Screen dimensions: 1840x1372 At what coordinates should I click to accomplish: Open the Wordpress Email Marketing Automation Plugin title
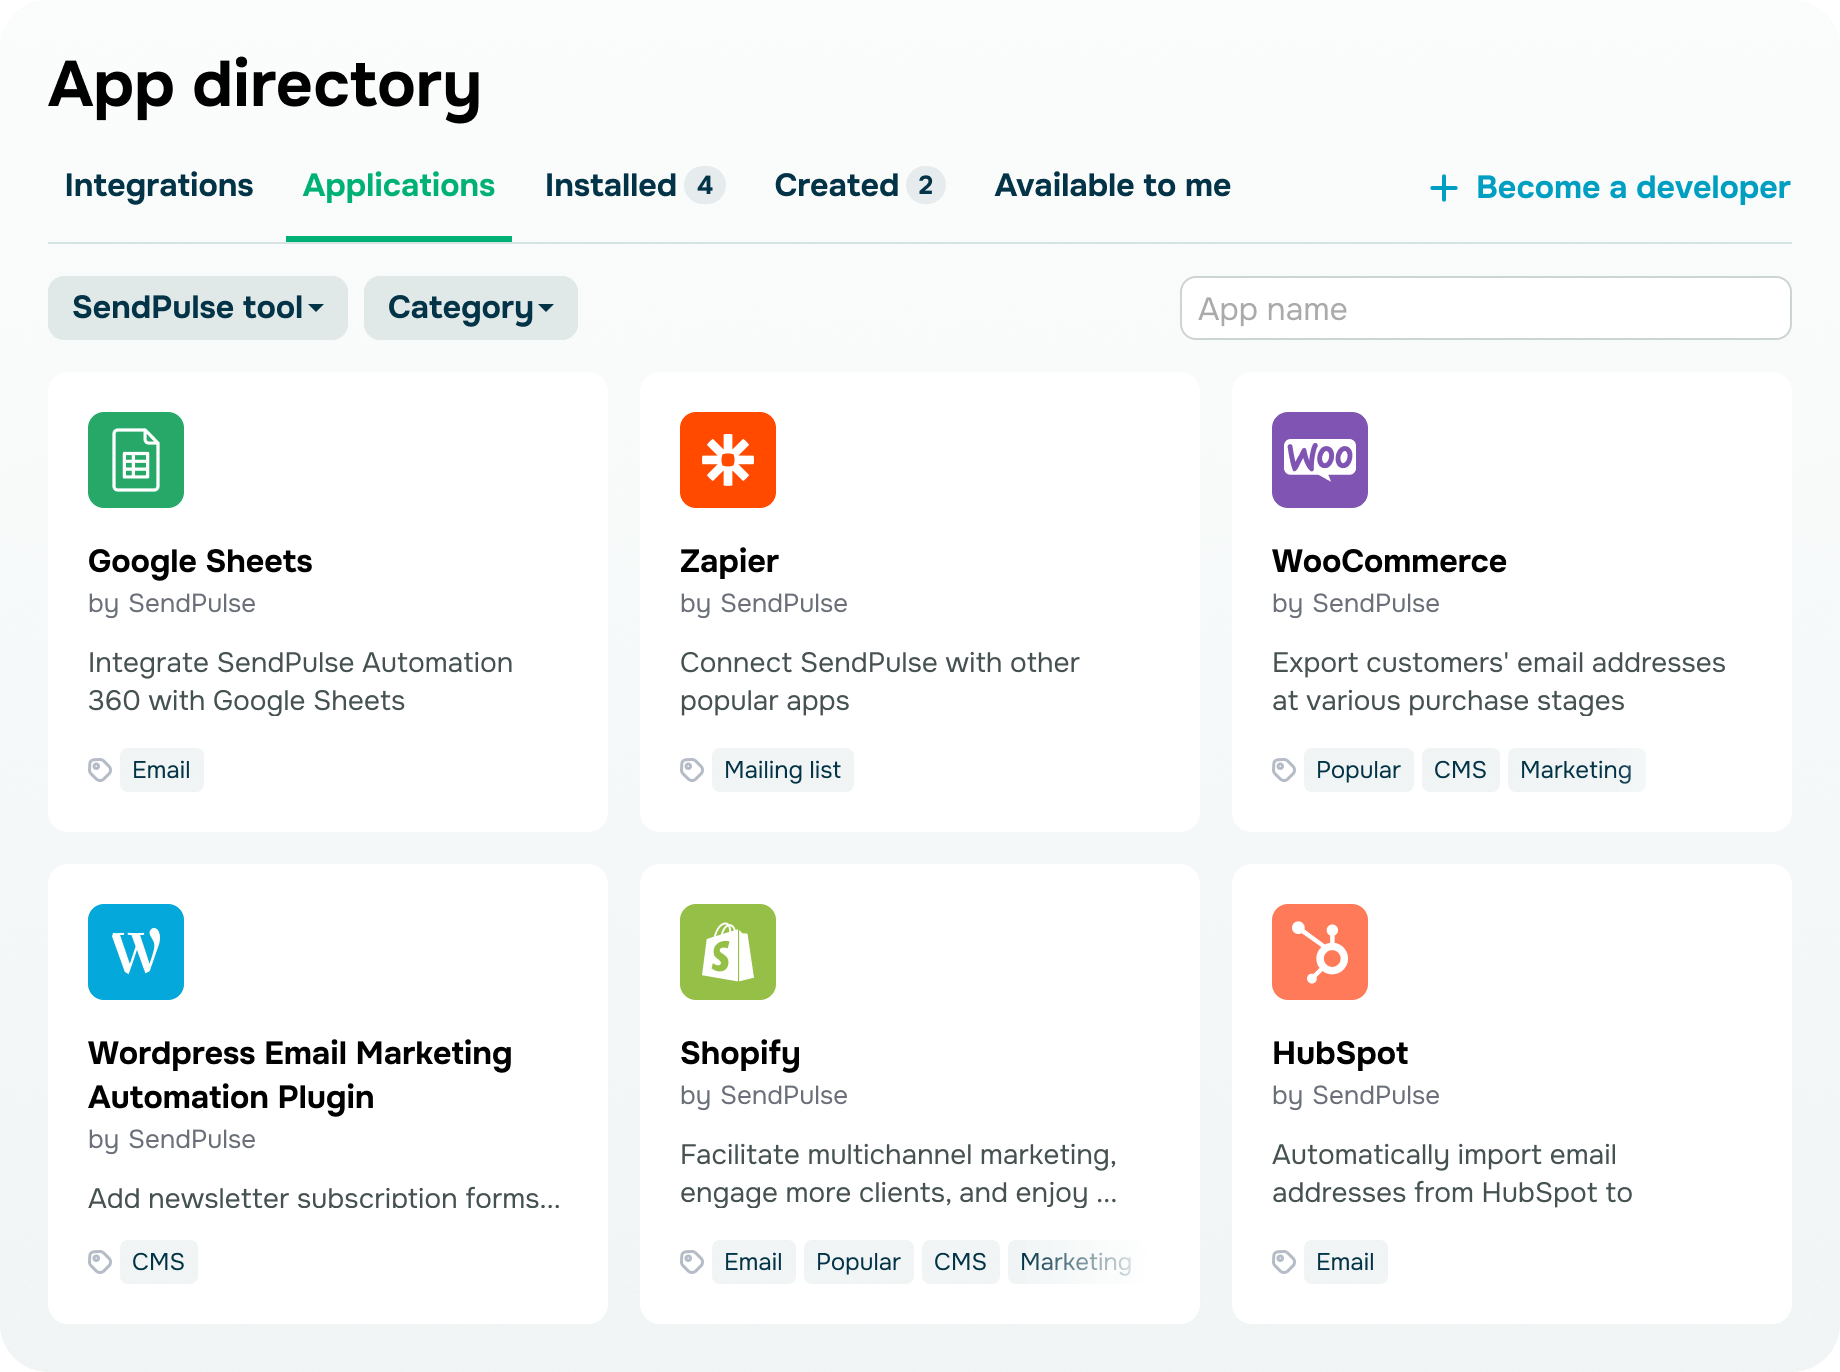300,1075
